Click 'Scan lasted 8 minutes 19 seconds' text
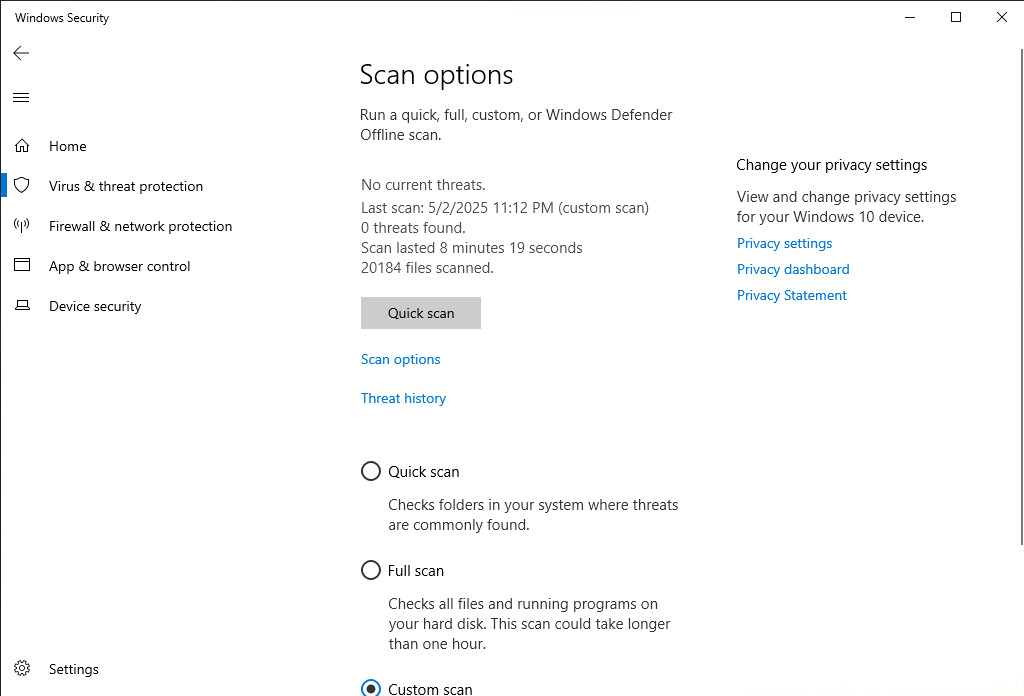Image resolution: width=1024 pixels, height=696 pixels. [x=472, y=248]
